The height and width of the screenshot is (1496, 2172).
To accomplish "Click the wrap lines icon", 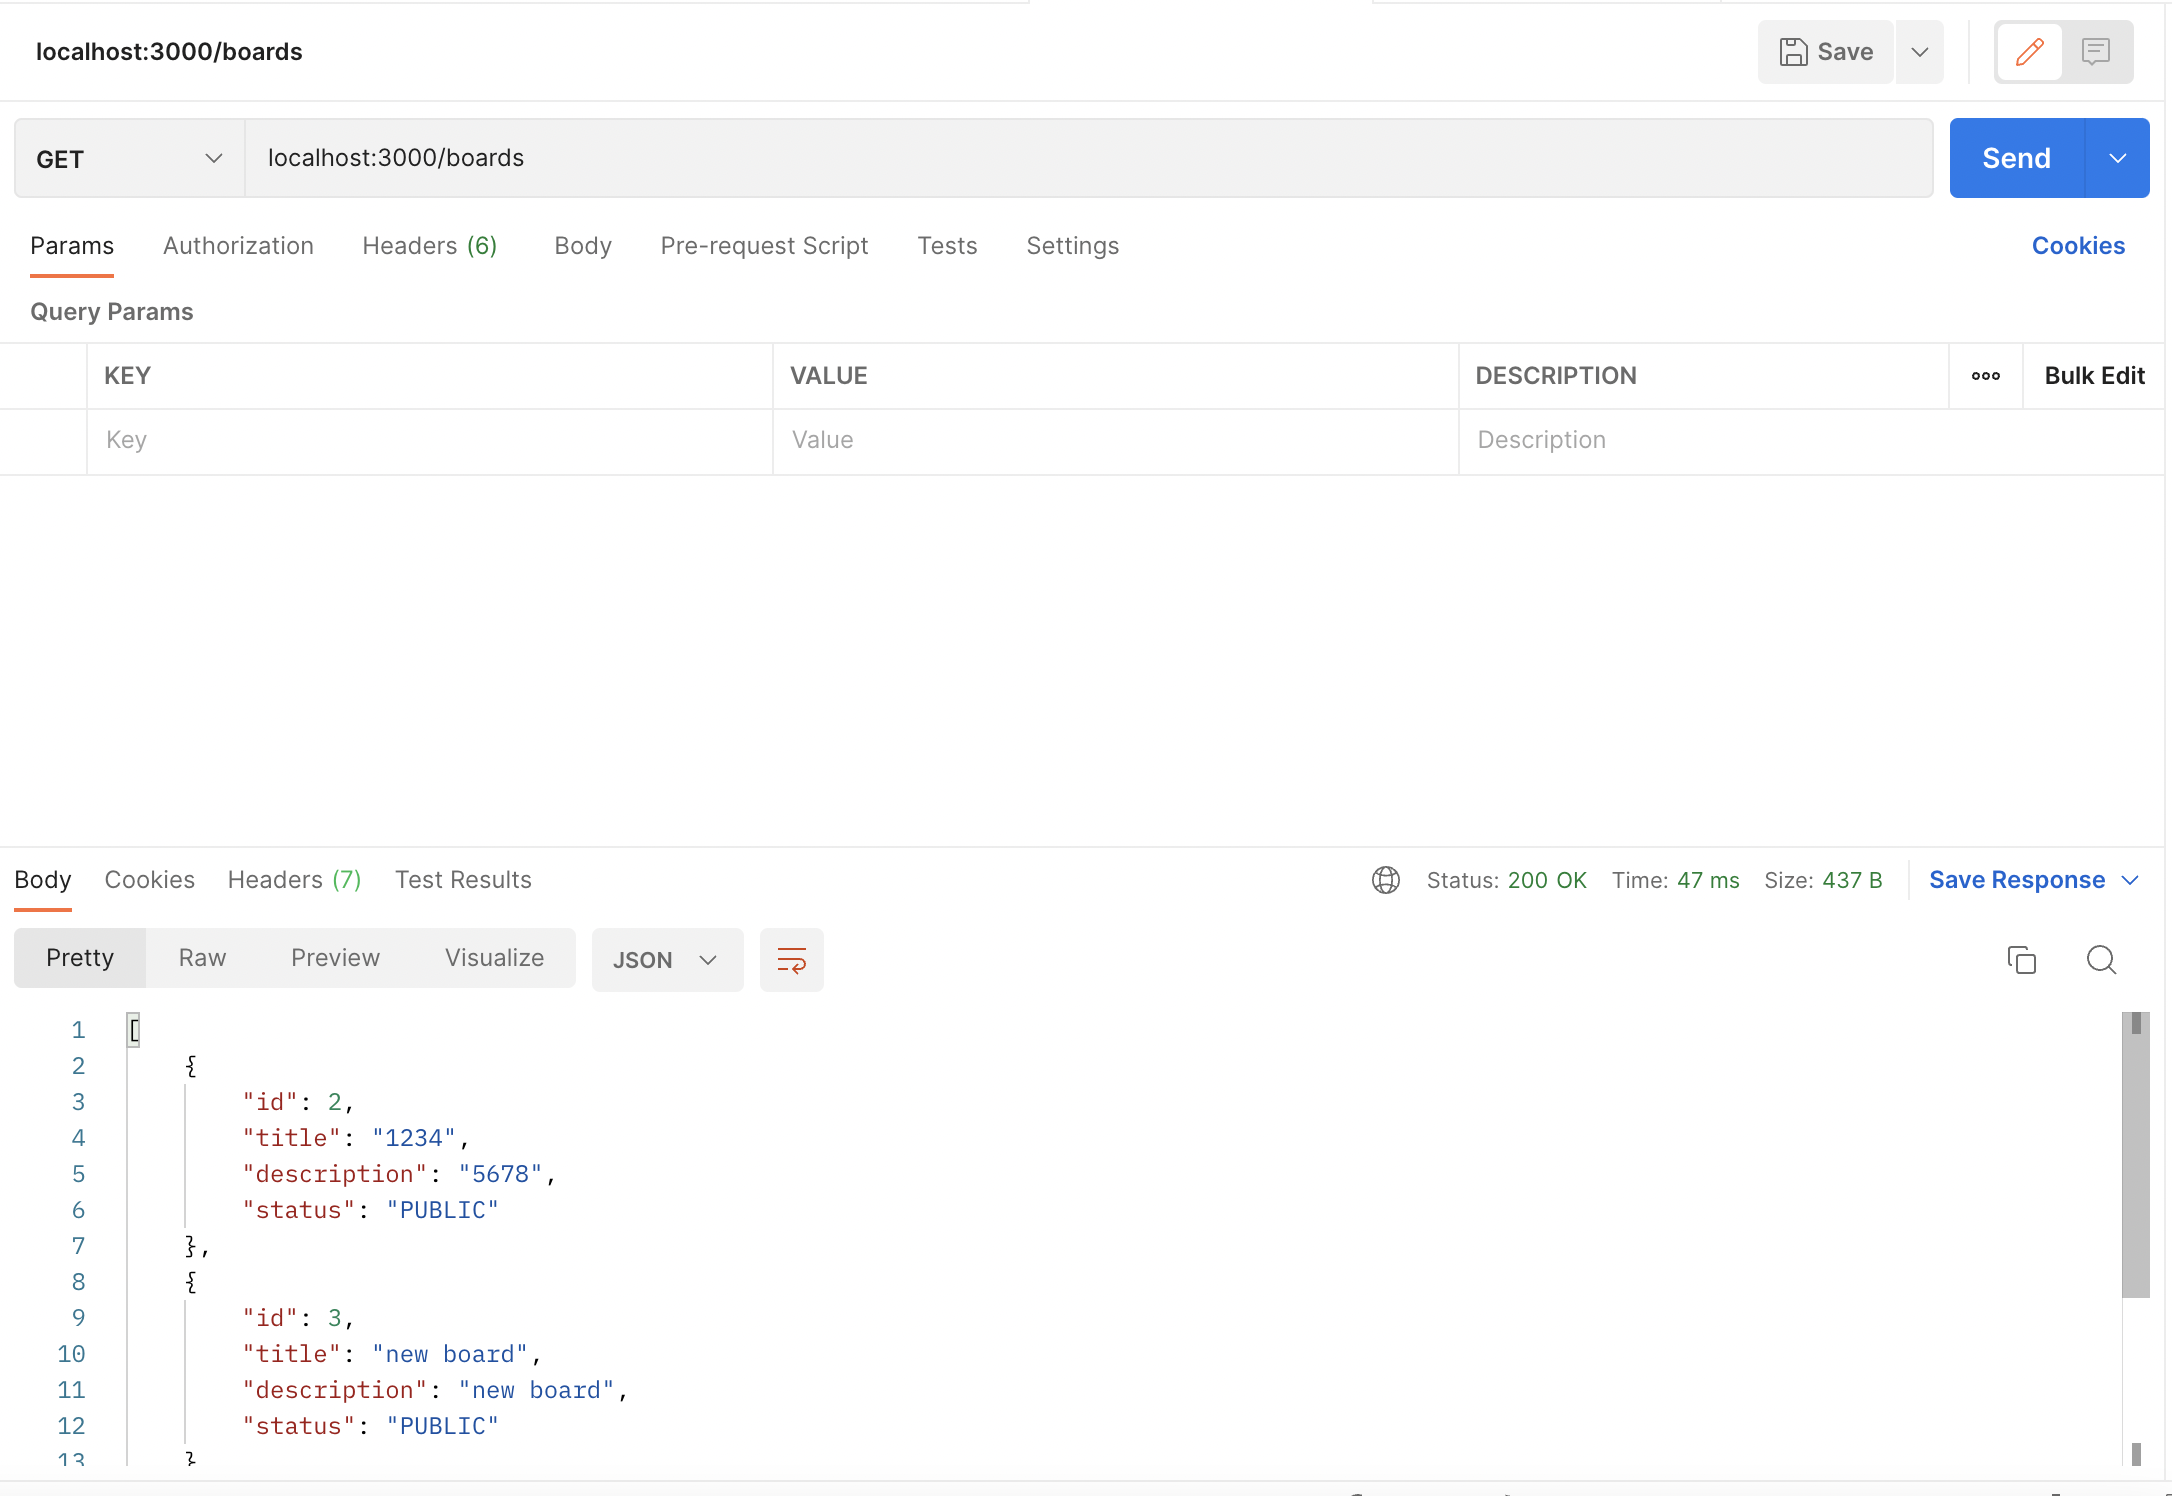I will tap(791, 960).
